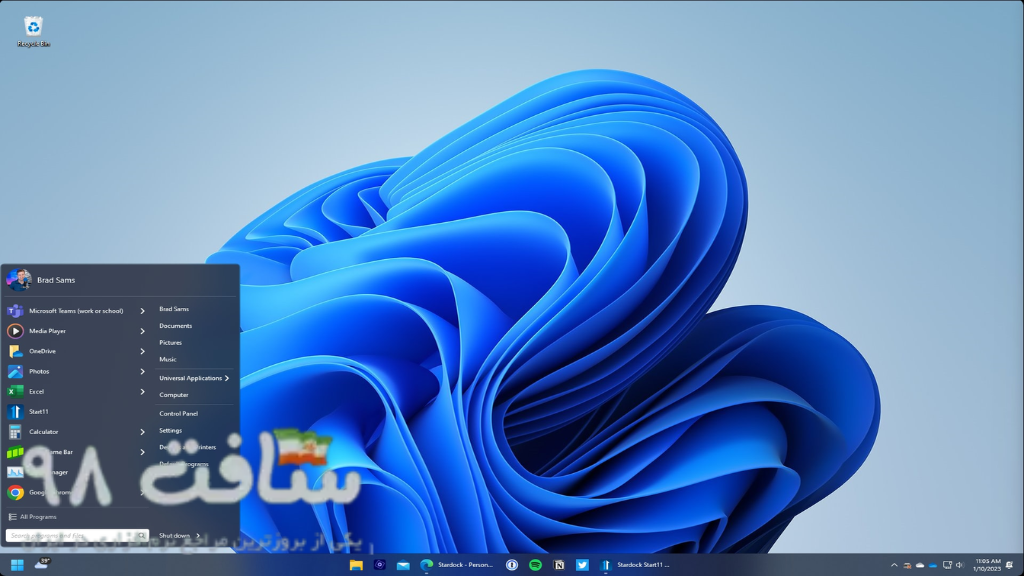The height and width of the screenshot is (576, 1024).
Task: Switch to Edge Stardock window
Action: 457,565
